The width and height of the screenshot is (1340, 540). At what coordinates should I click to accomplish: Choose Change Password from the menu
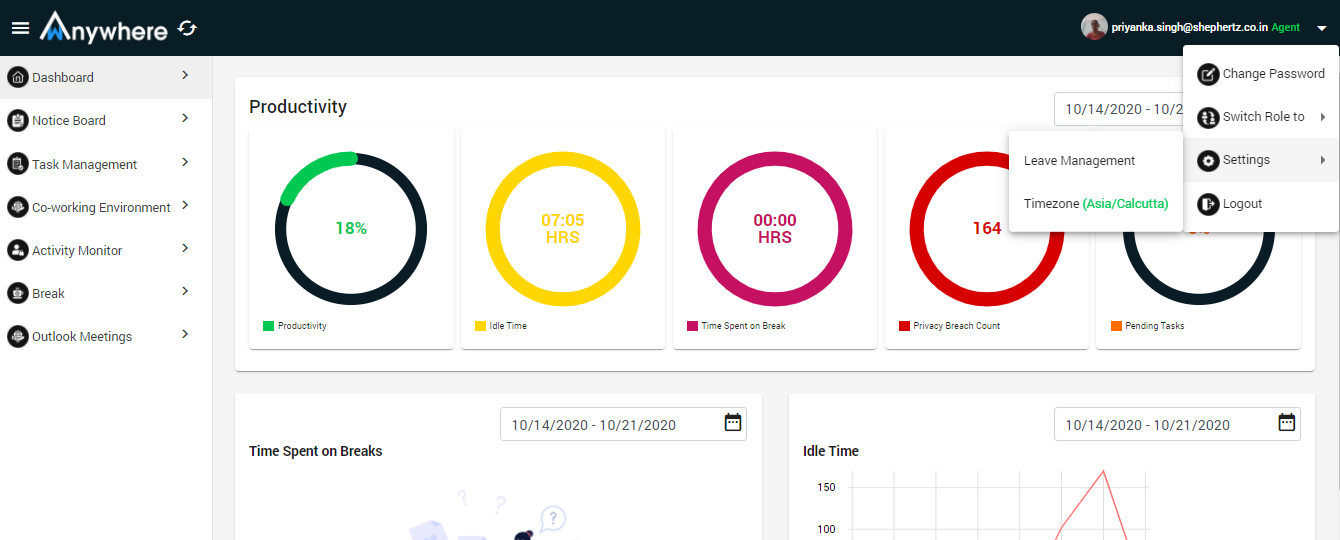pyautogui.click(x=1261, y=74)
